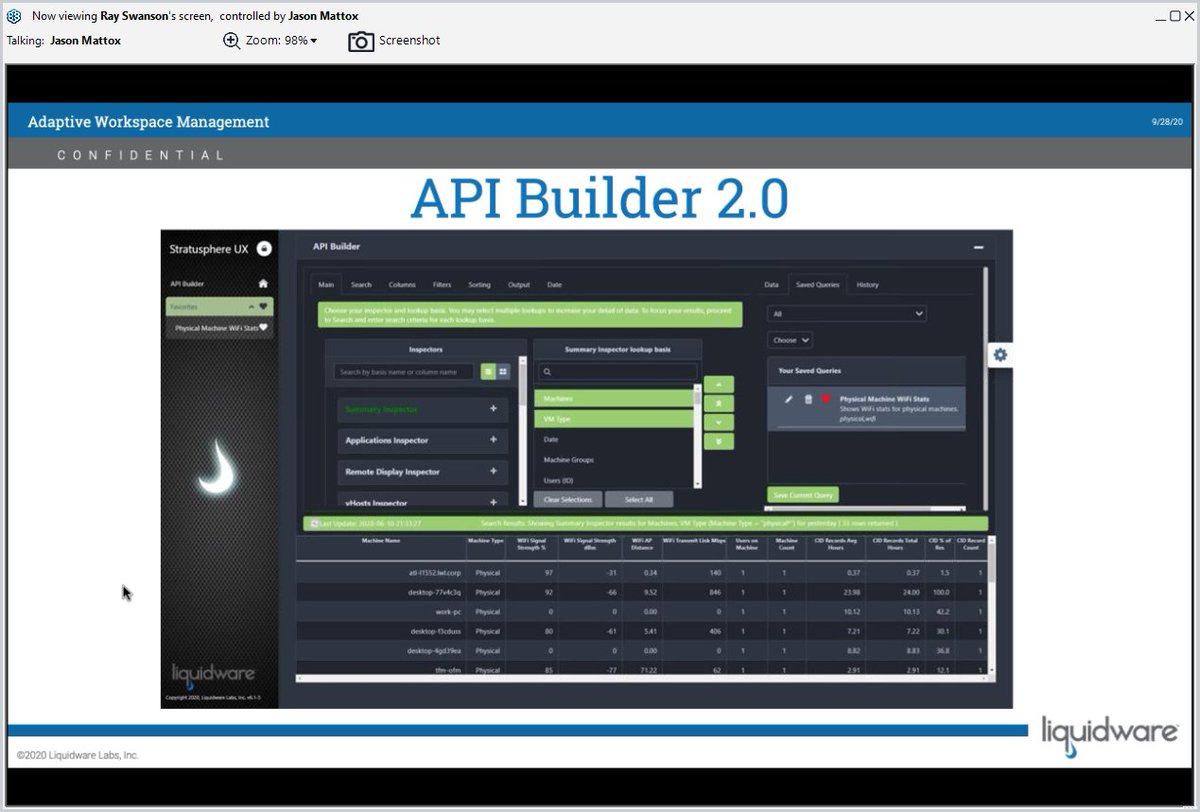Select VM Type lookup basis
The image size is (1200, 812).
coord(613,419)
